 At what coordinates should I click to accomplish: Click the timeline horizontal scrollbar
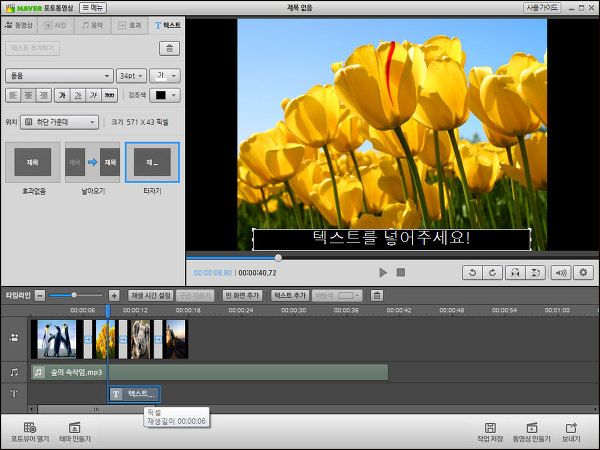[96, 409]
